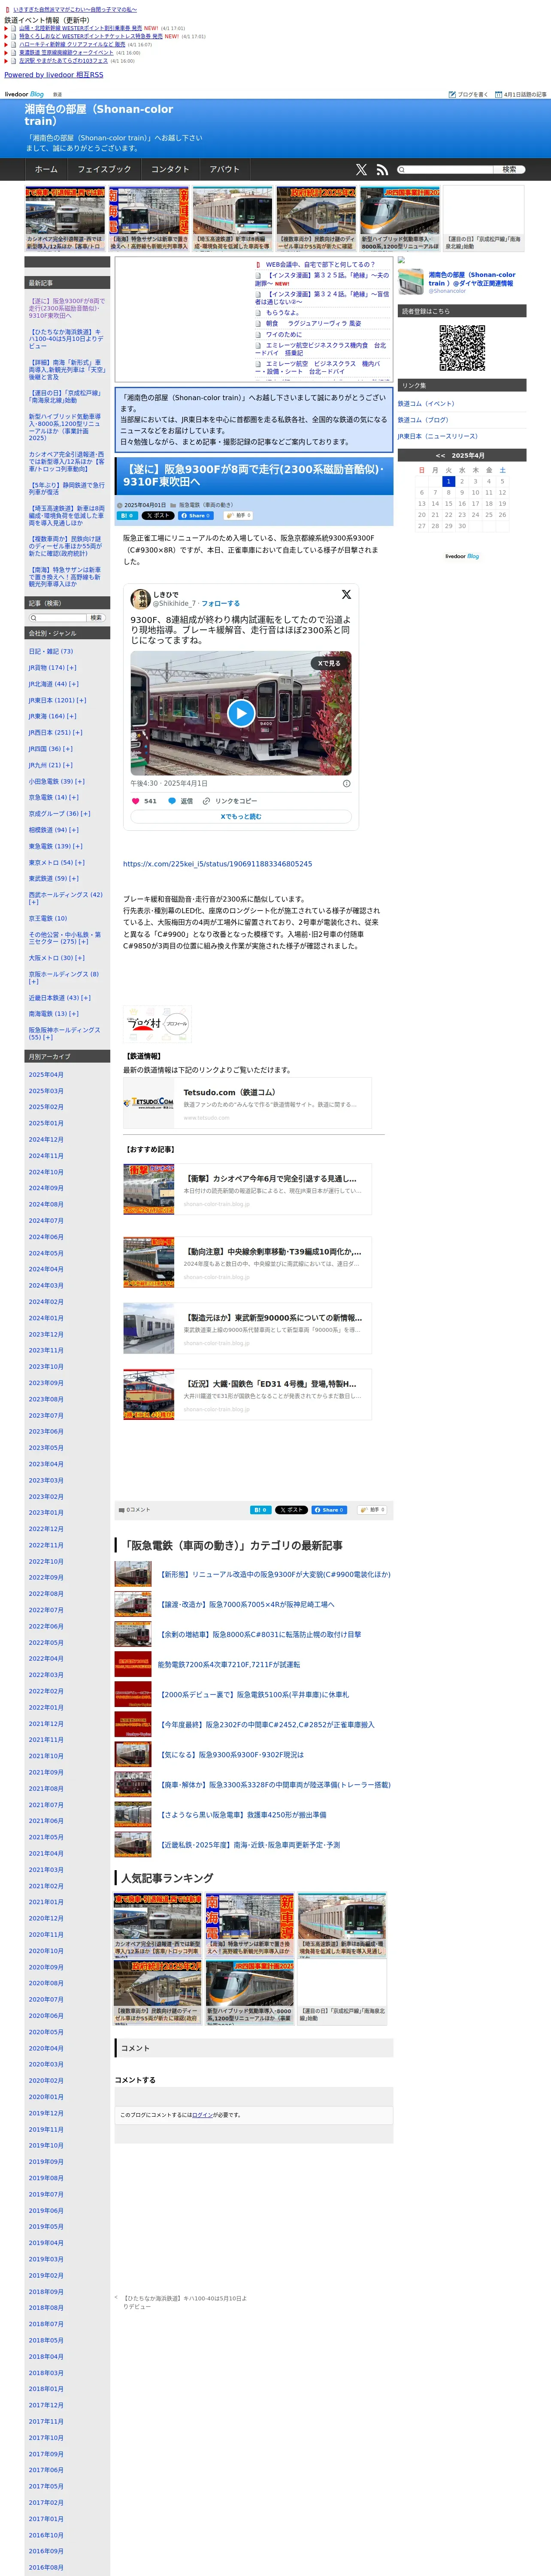
Task: Click Facebook Share button beside 0コメント
Action: point(329,1510)
